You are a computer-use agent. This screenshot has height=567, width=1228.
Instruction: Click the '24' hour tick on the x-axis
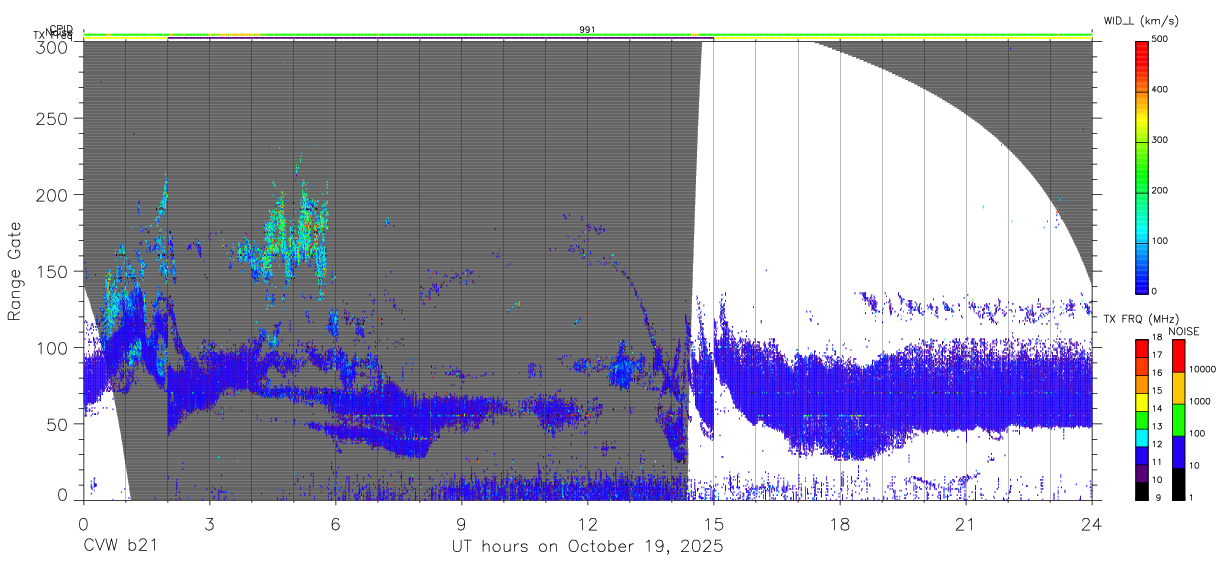tap(1092, 524)
